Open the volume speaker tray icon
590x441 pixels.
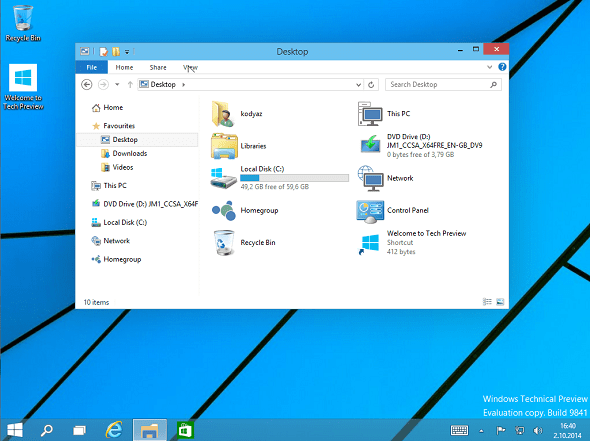tap(538, 430)
